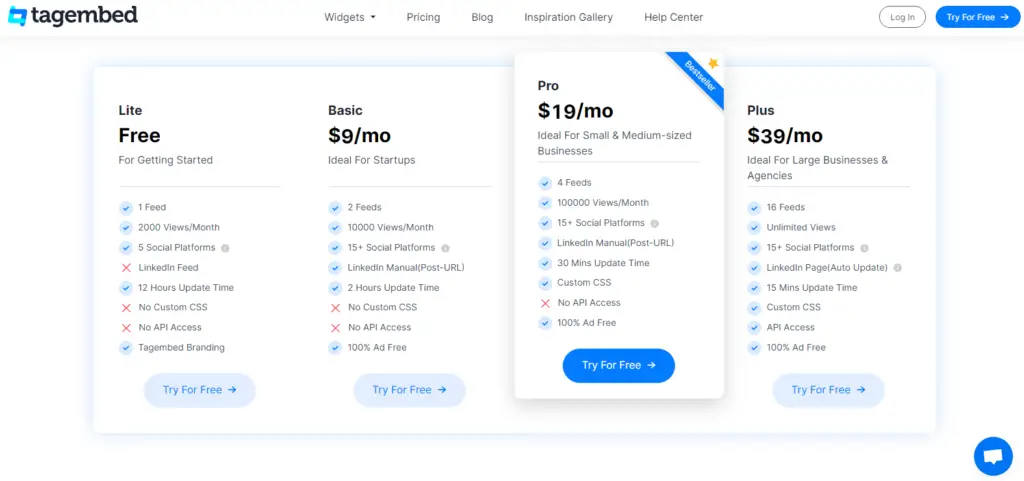
Task: Click check icon beside Unlimited Views
Action: (x=755, y=228)
